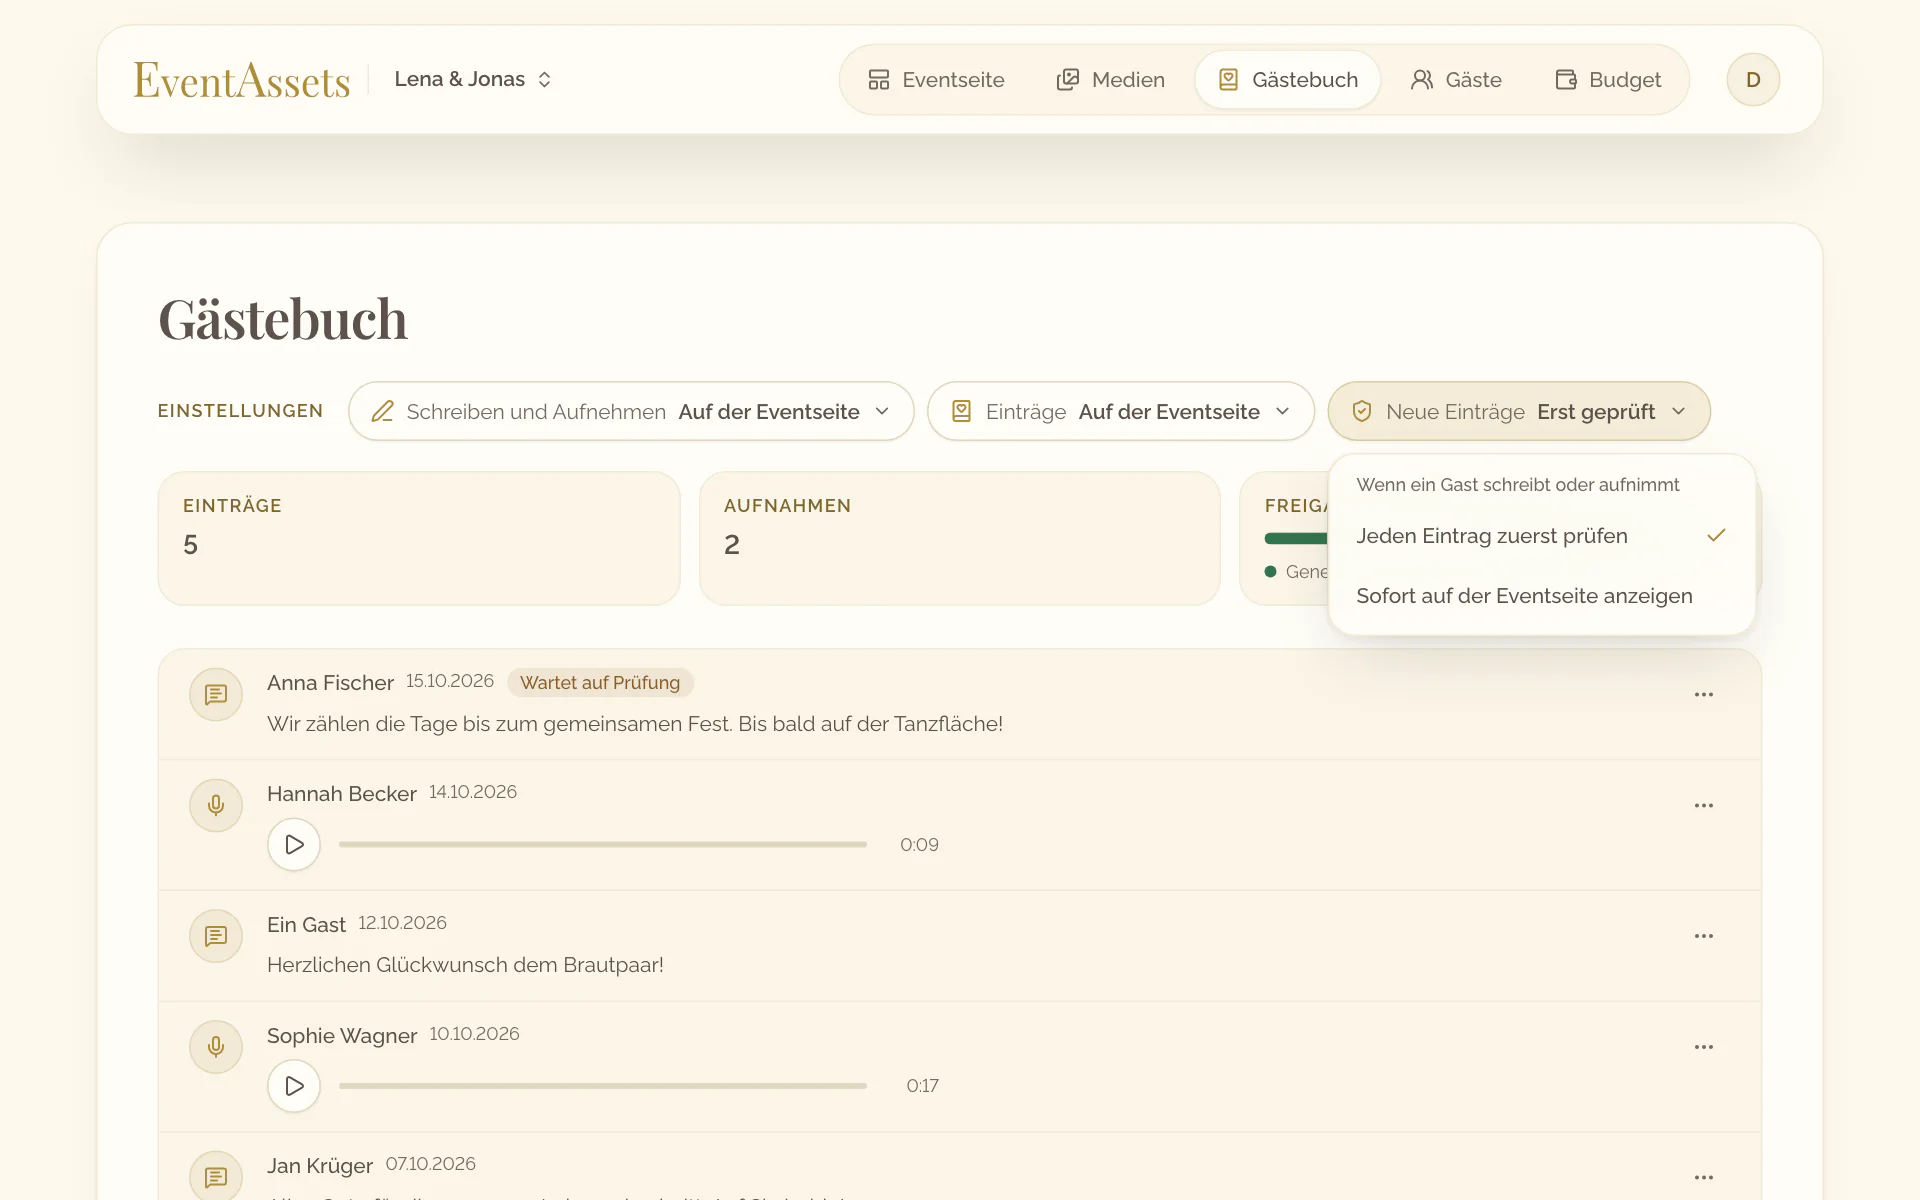Click the Budget wallet icon in navigation
The image size is (1920, 1200).
[x=1566, y=80]
